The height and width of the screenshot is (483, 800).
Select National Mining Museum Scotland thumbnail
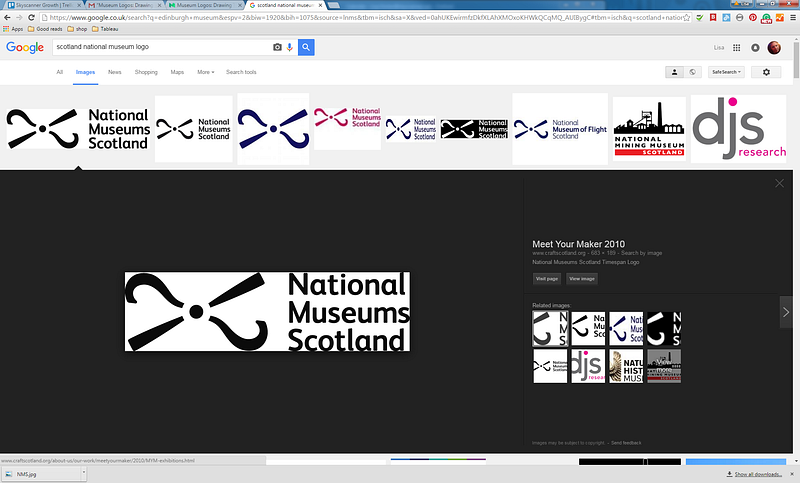click(x=649, y=129)
